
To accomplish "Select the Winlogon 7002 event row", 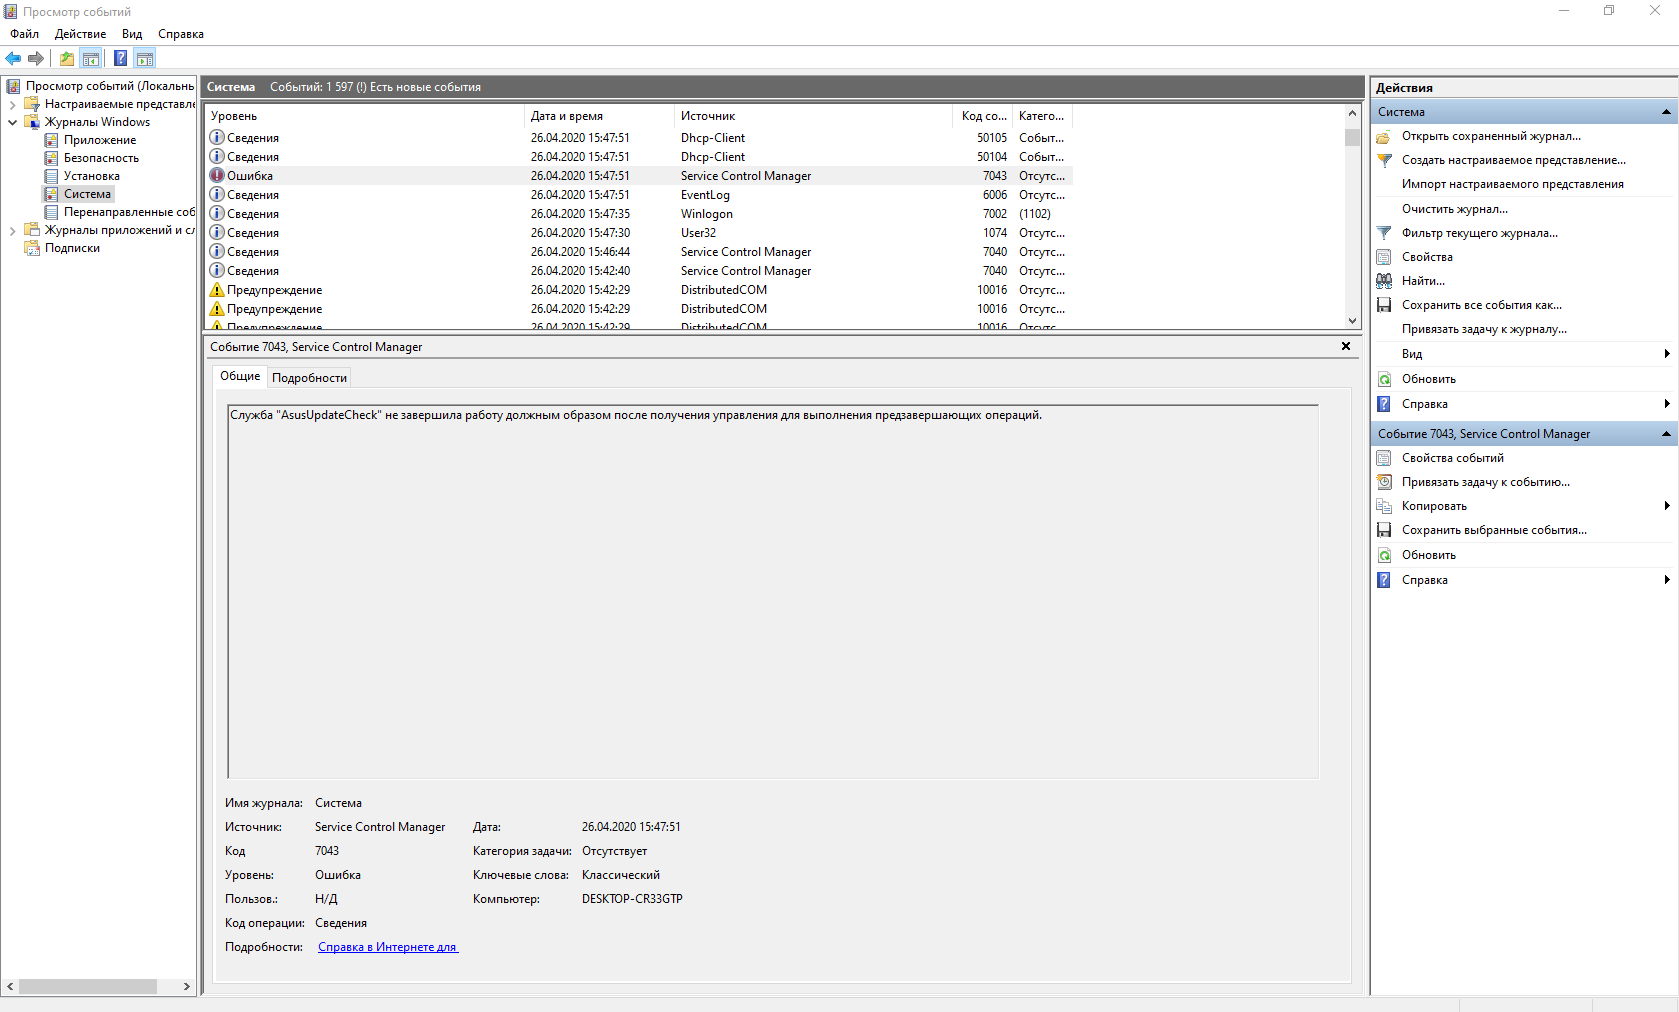I will 639,214.
